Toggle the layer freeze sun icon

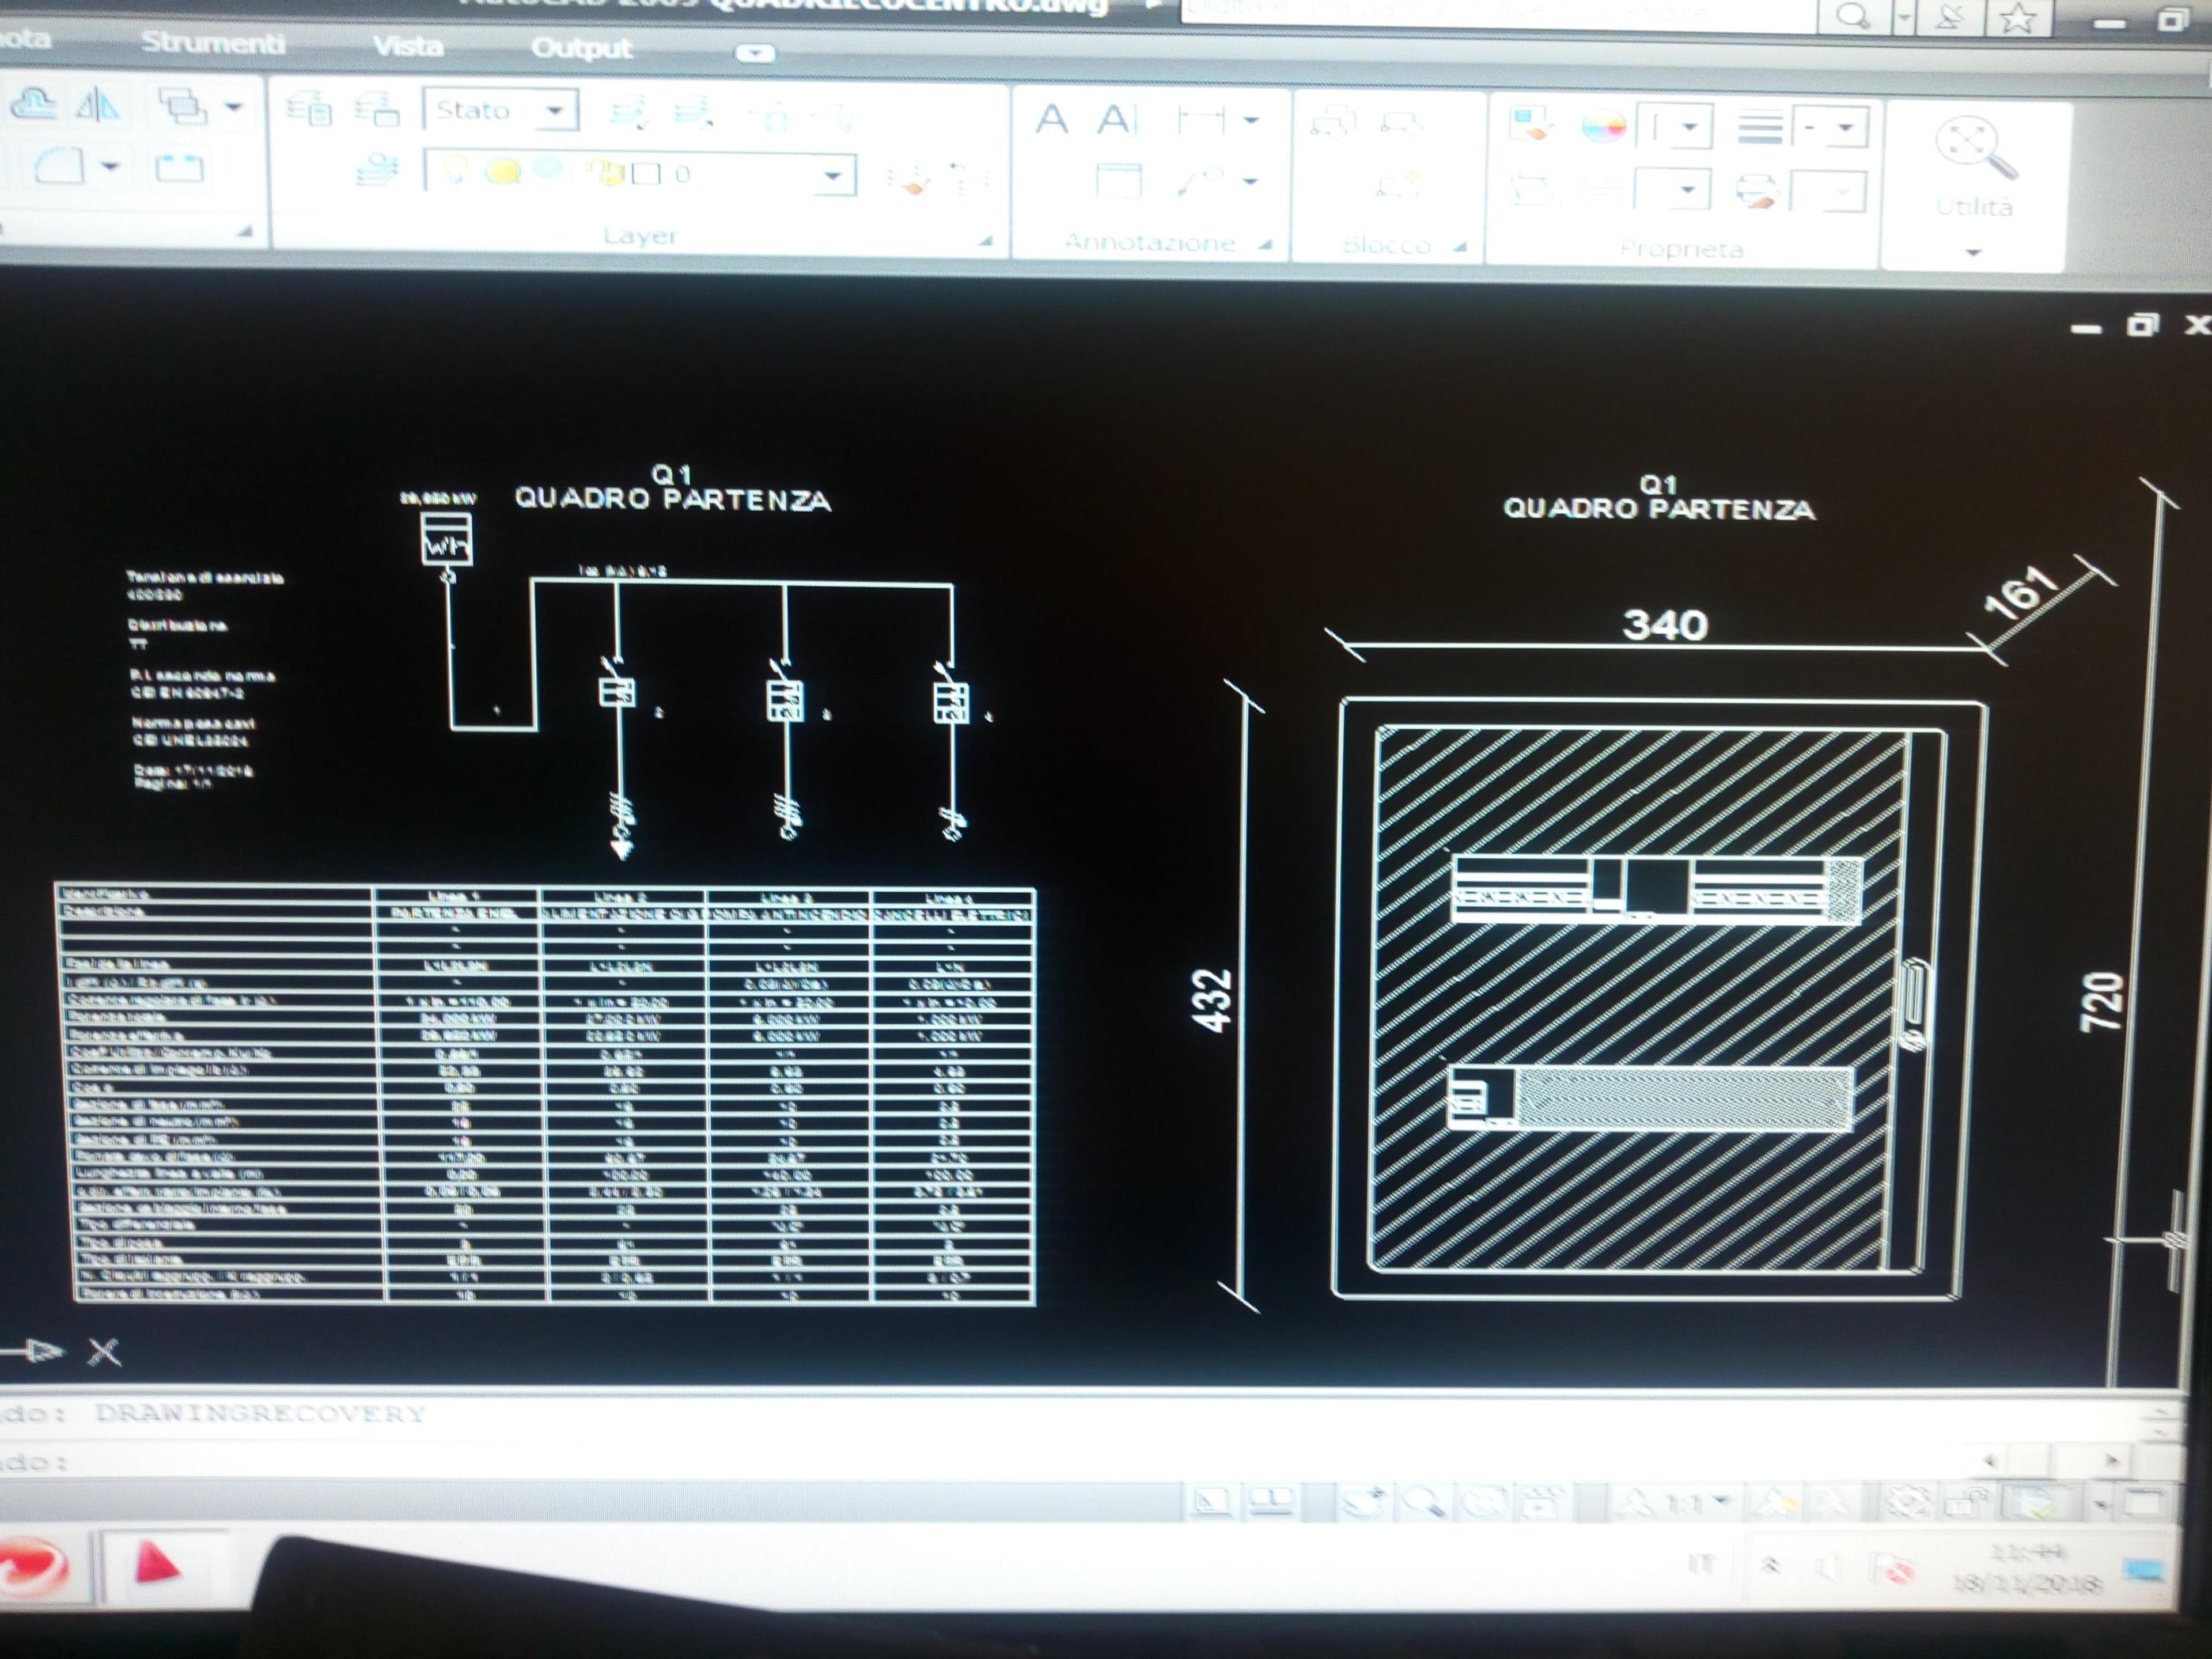pyautogui.click(x=502, y=172)
